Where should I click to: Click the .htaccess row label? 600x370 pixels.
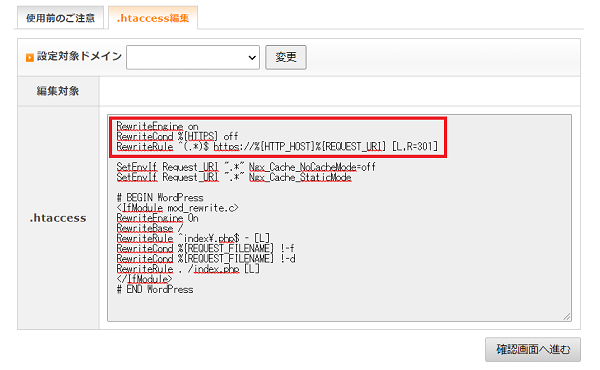coord(58,218)
